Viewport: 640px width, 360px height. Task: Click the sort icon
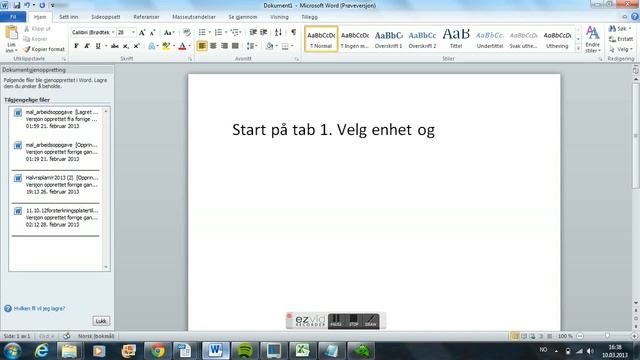click(x=278, y=32)
